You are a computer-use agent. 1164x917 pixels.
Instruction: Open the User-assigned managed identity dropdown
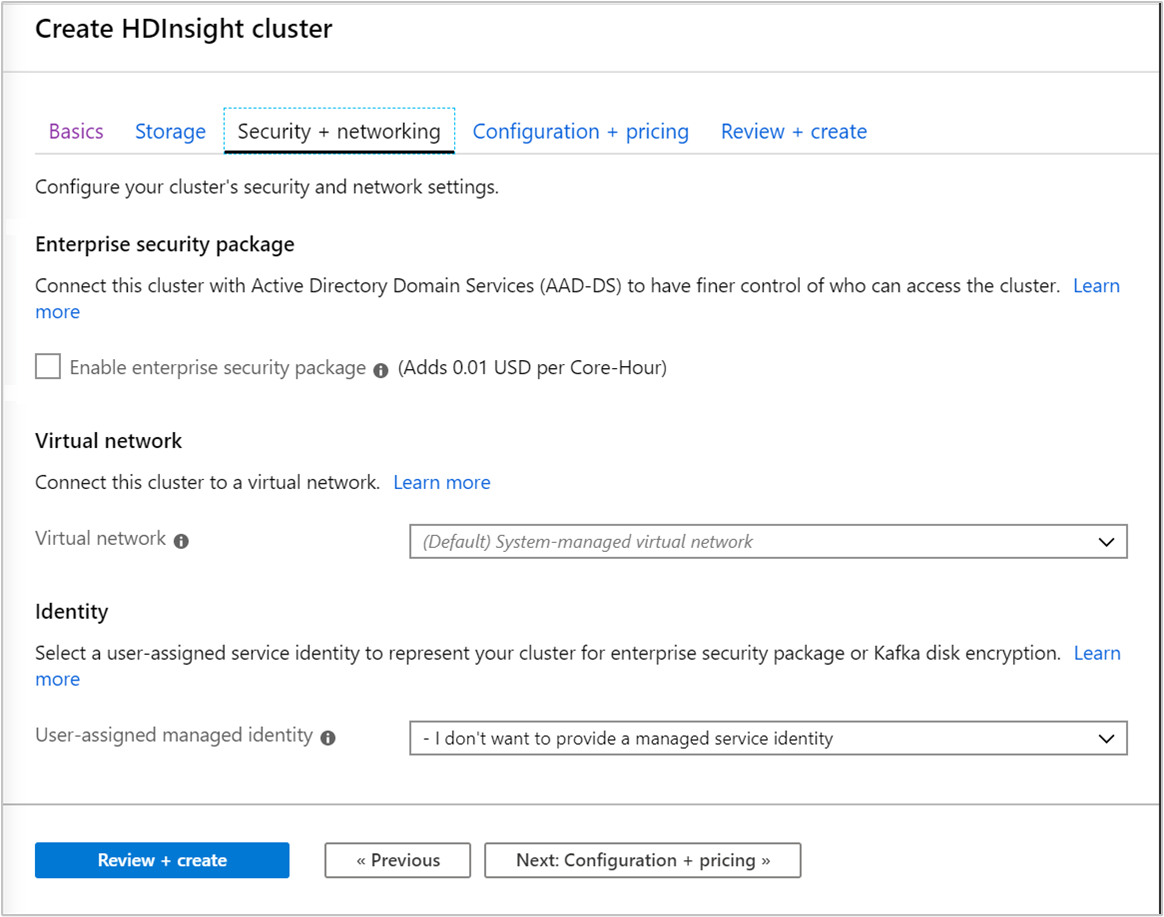click(x=767, y=738)
